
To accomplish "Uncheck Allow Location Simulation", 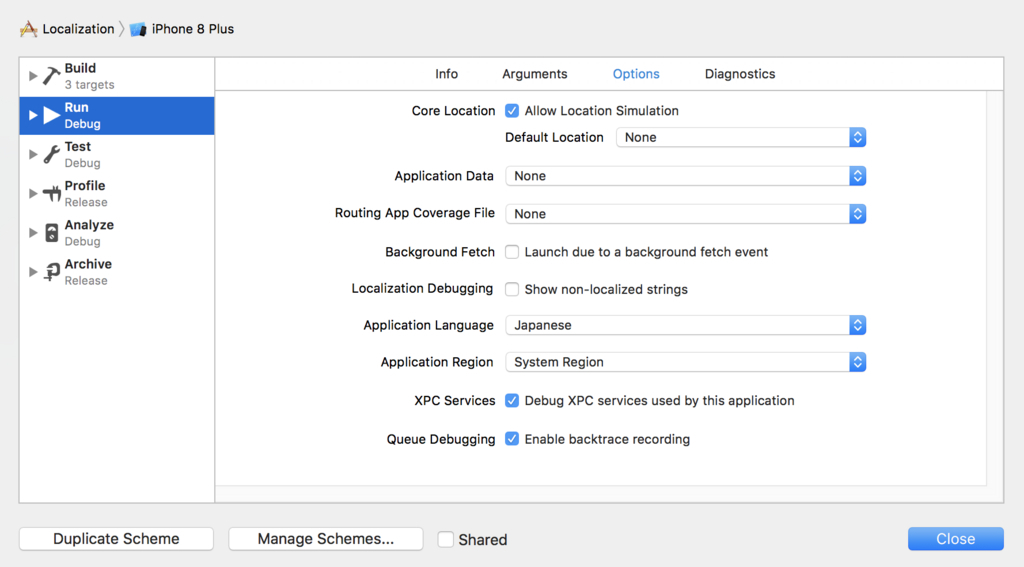I will point(512,111).
